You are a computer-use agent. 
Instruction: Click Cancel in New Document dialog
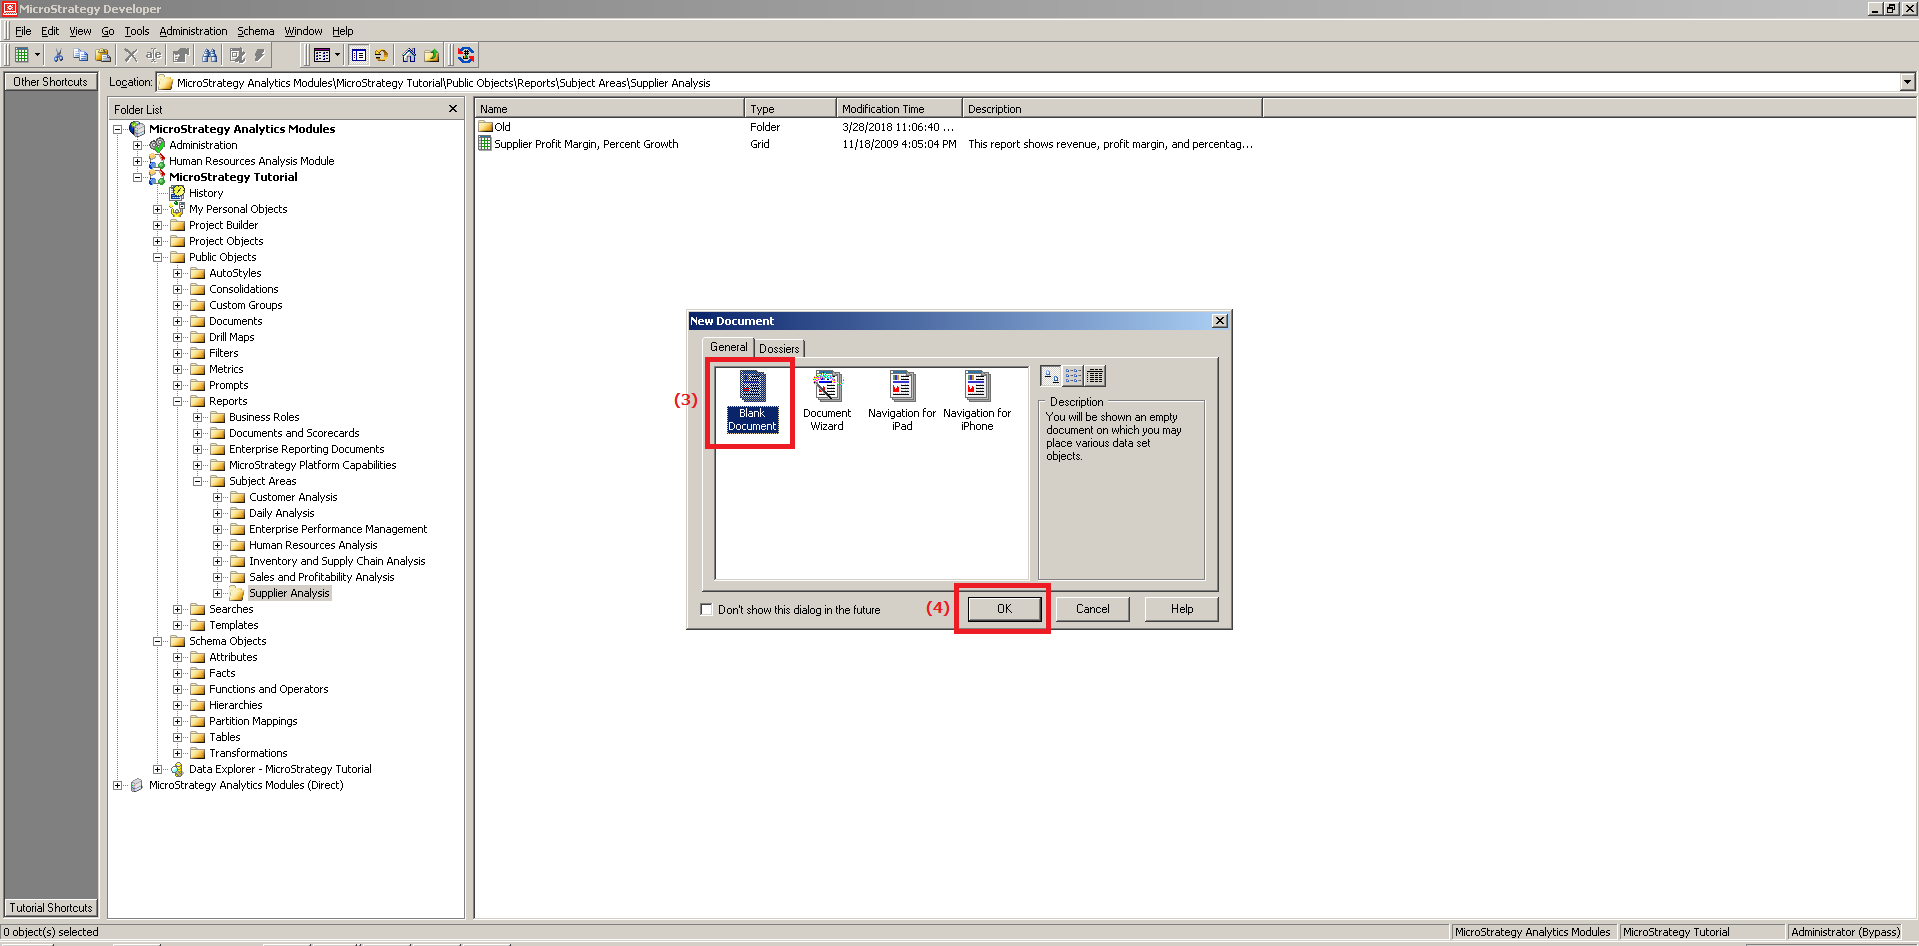(1092, 609)
